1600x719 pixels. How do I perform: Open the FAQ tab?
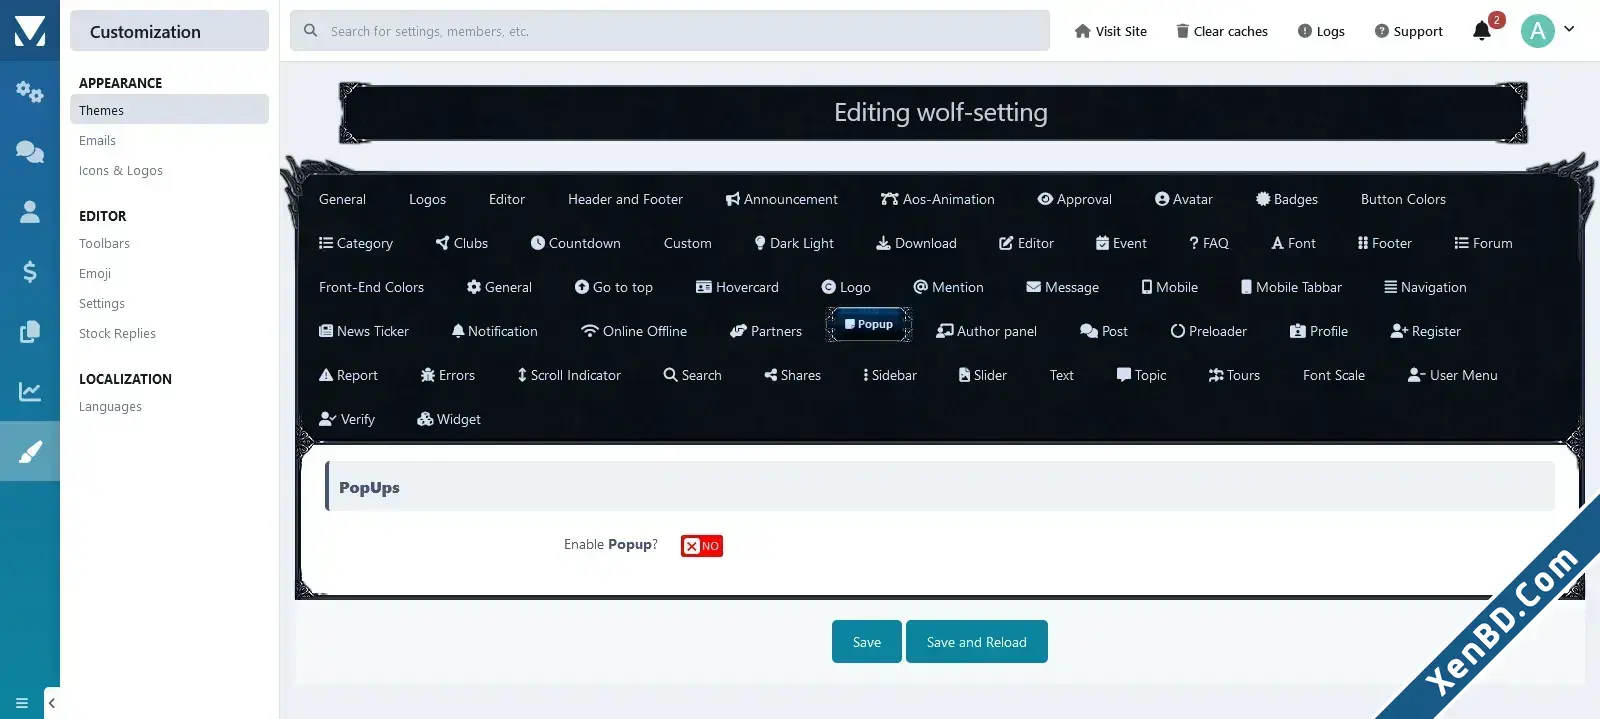1209,243
